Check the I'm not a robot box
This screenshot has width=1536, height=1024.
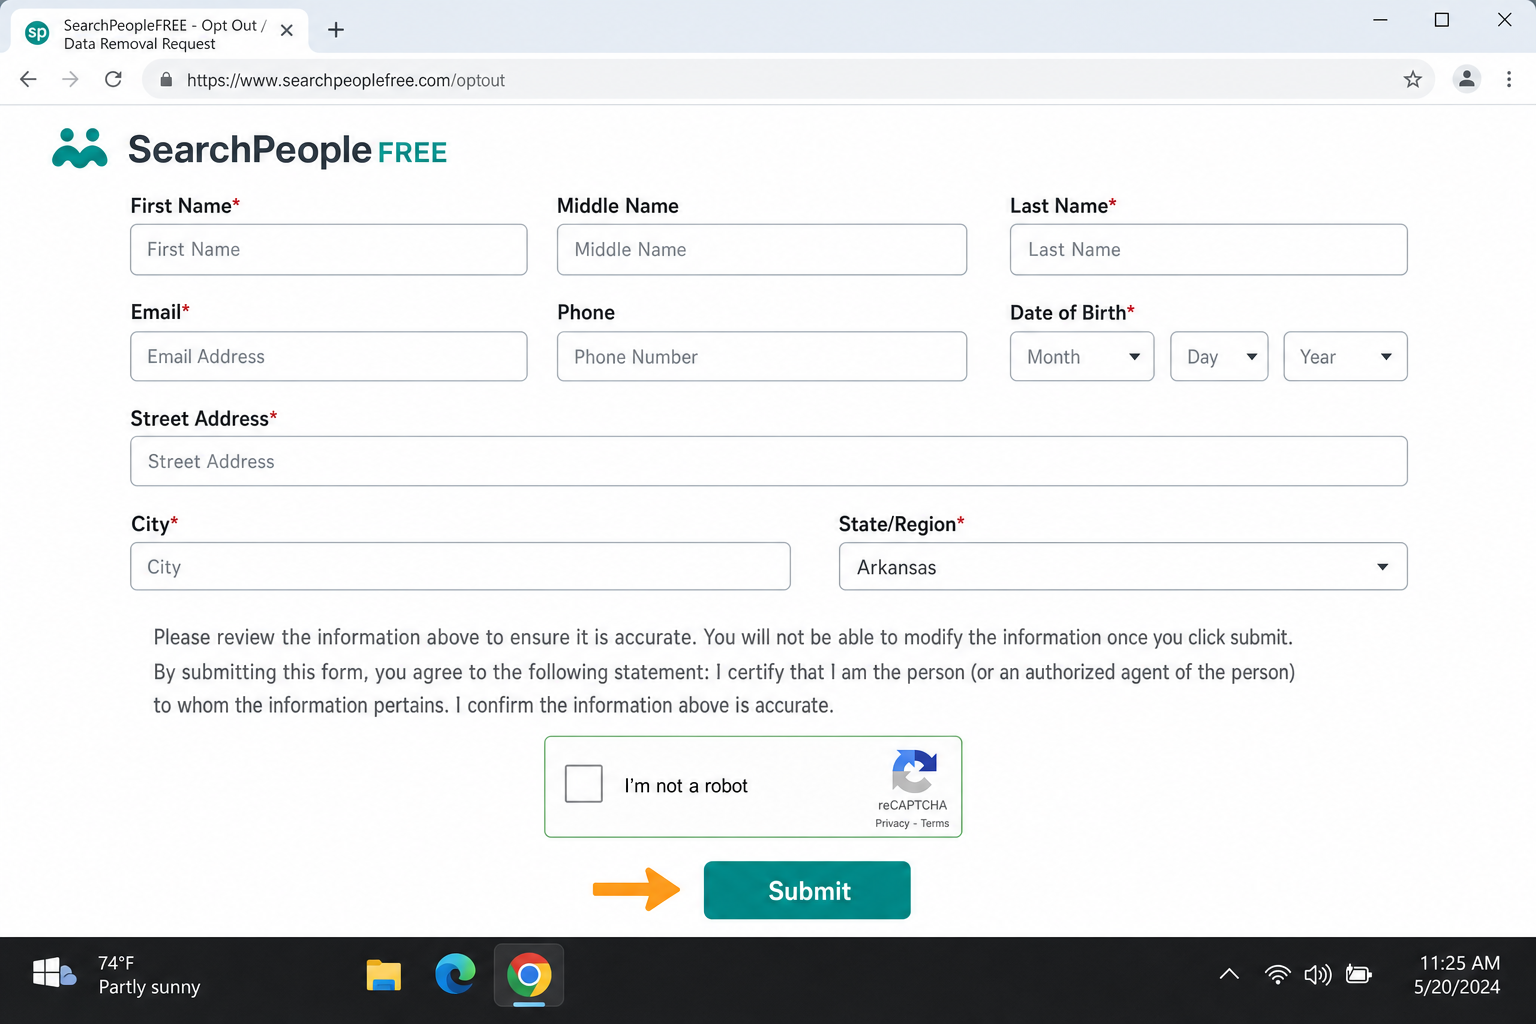[583, 784]
